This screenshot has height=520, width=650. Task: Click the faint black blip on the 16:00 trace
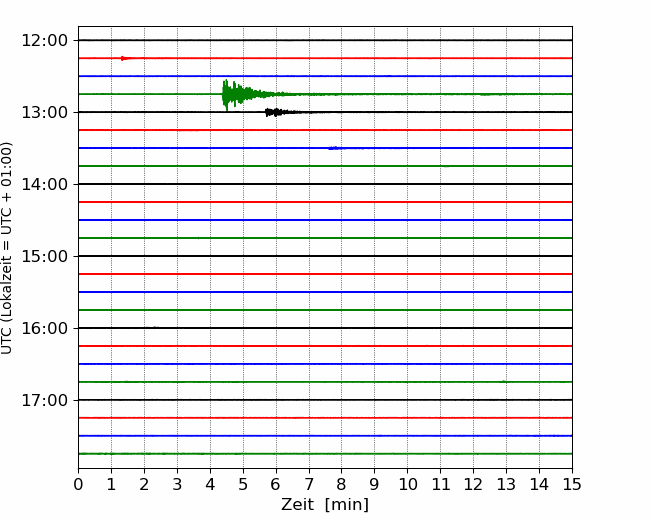[x=152, y=327]
